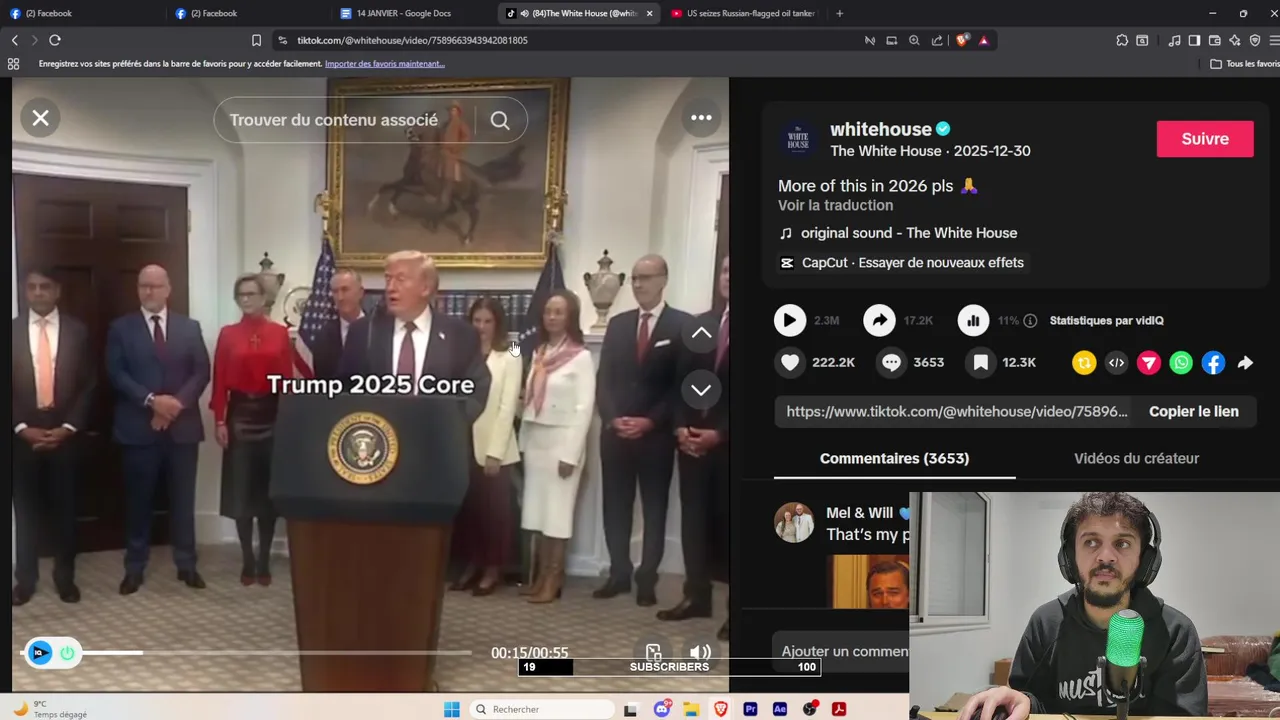1280x720 pixels.
Task: Open the 'Tous les favoris' folder
Action: [x=1244, y=64]
